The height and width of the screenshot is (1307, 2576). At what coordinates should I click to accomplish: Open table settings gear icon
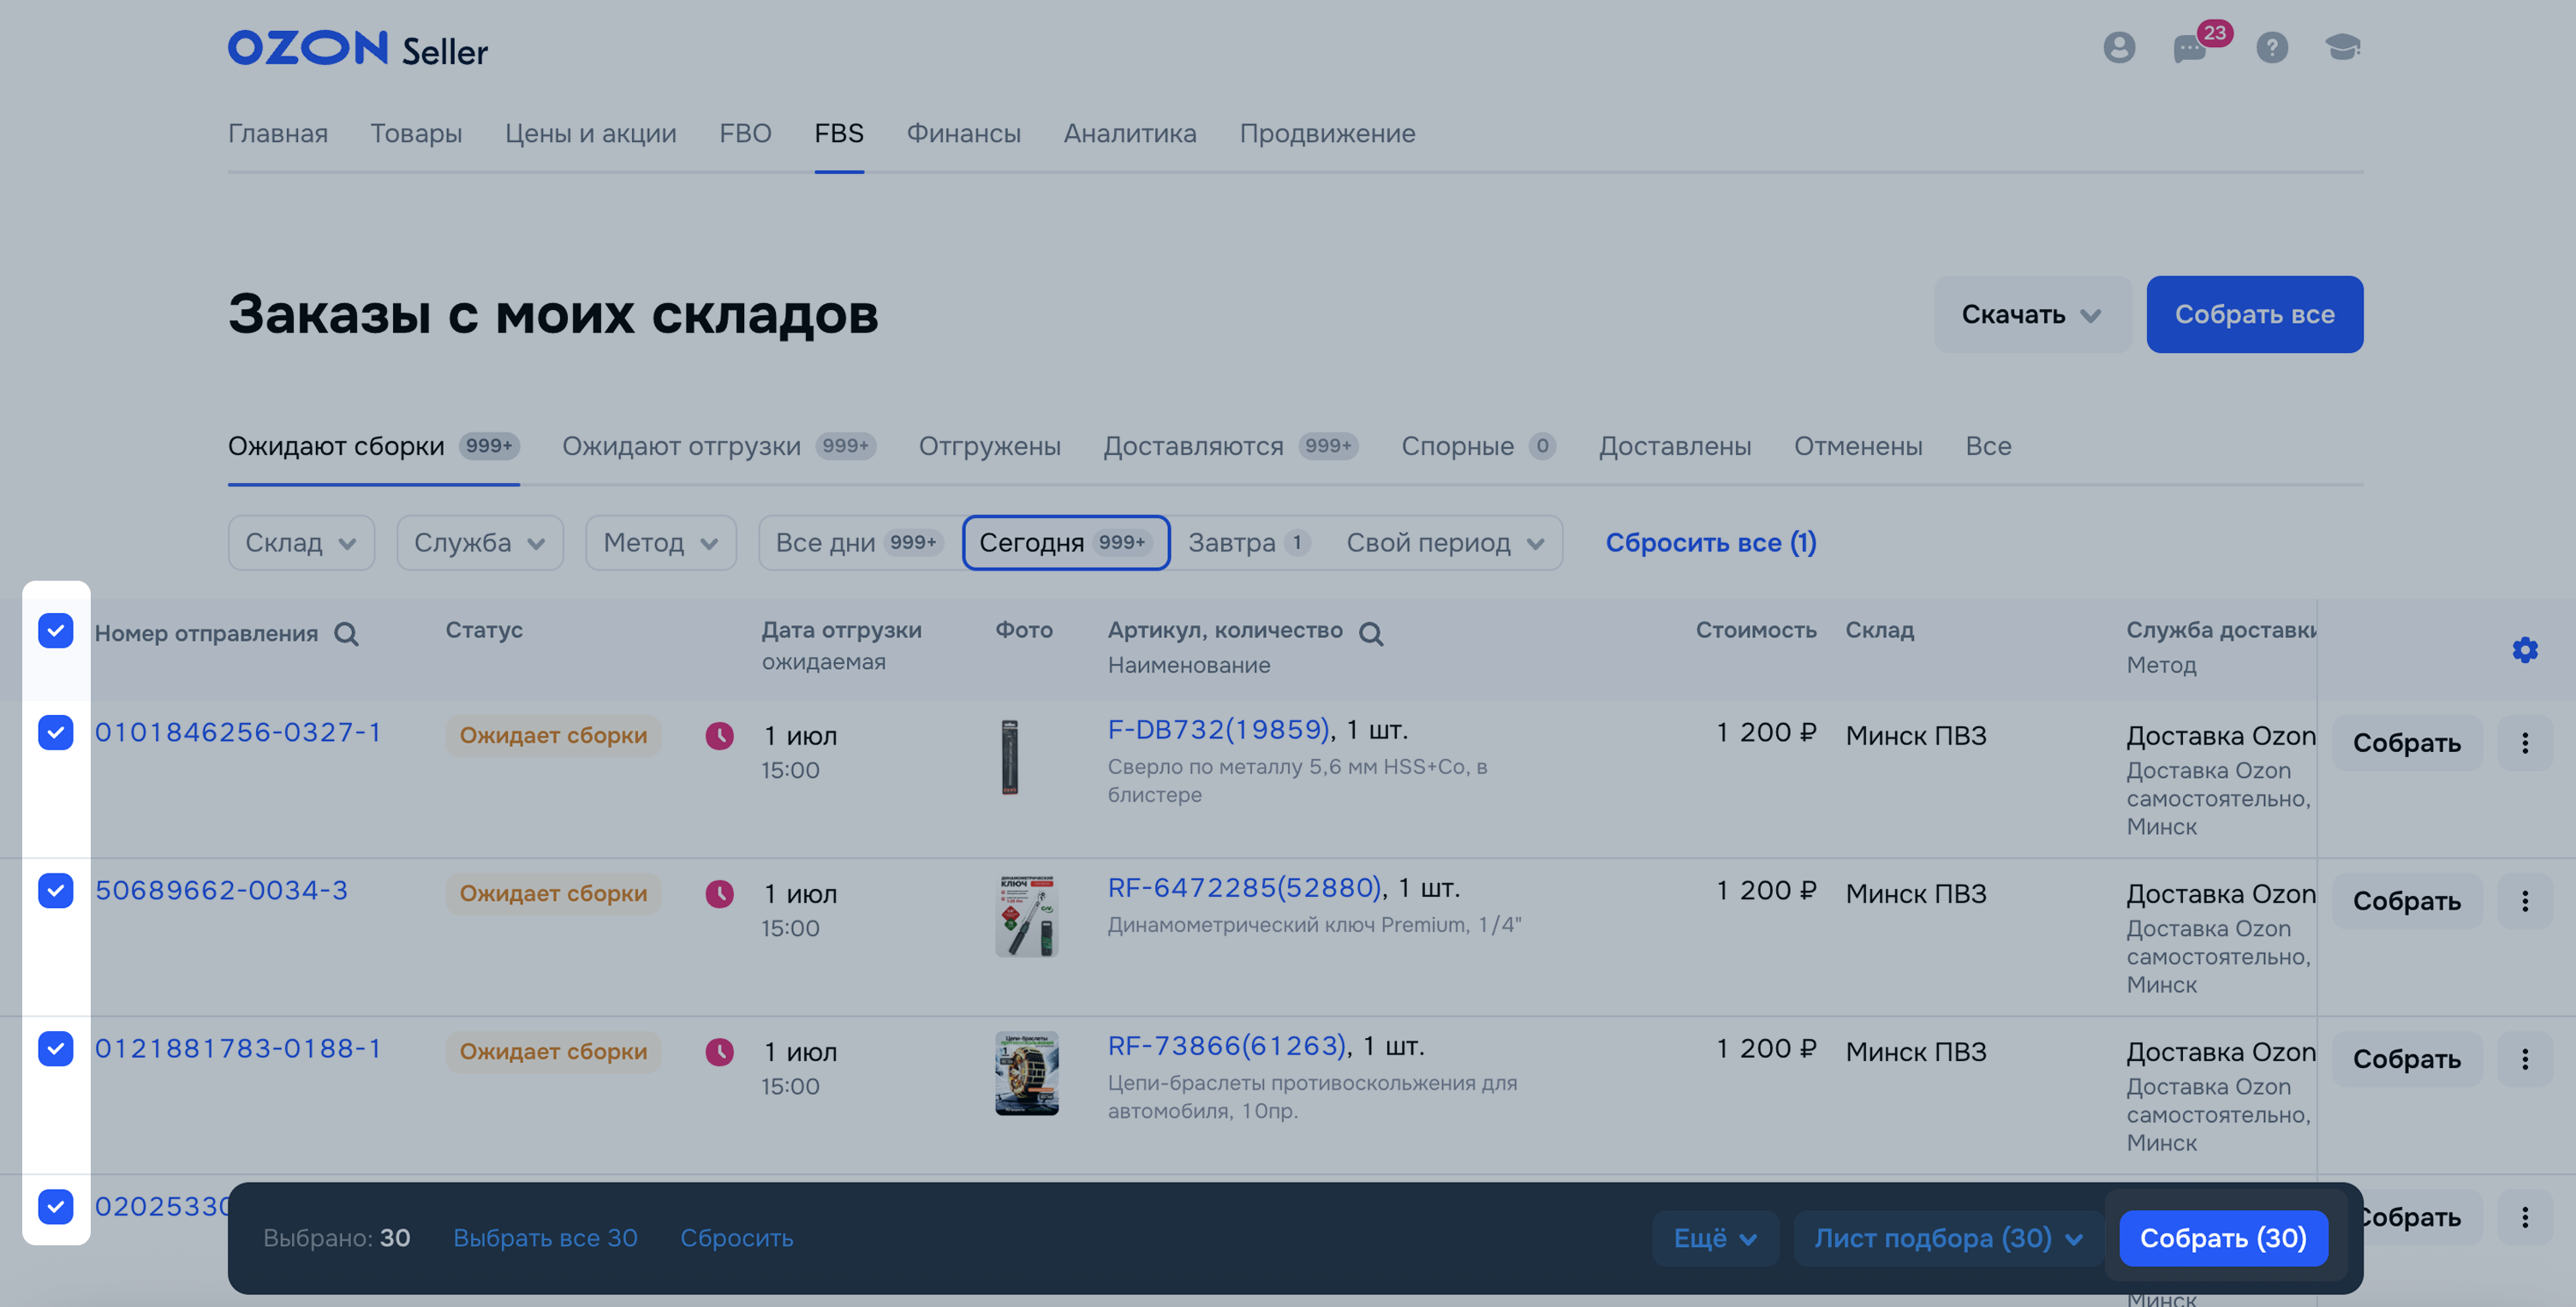(x=2524, y=650)
